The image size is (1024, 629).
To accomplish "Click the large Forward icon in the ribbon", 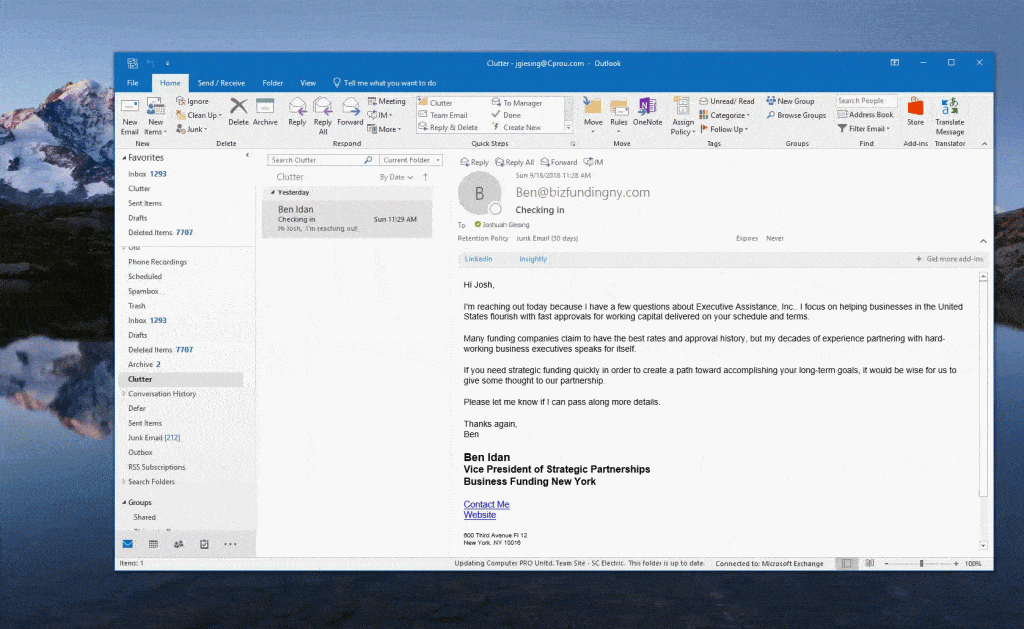I will [350, 106].
